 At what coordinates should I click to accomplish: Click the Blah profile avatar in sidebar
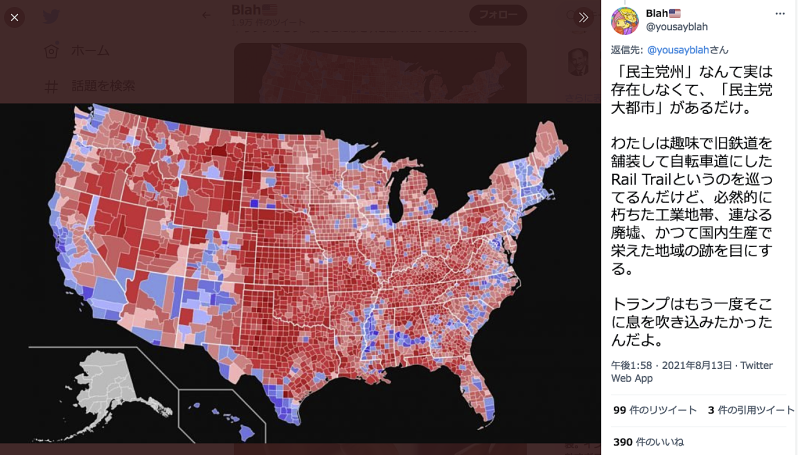[624, 21]
